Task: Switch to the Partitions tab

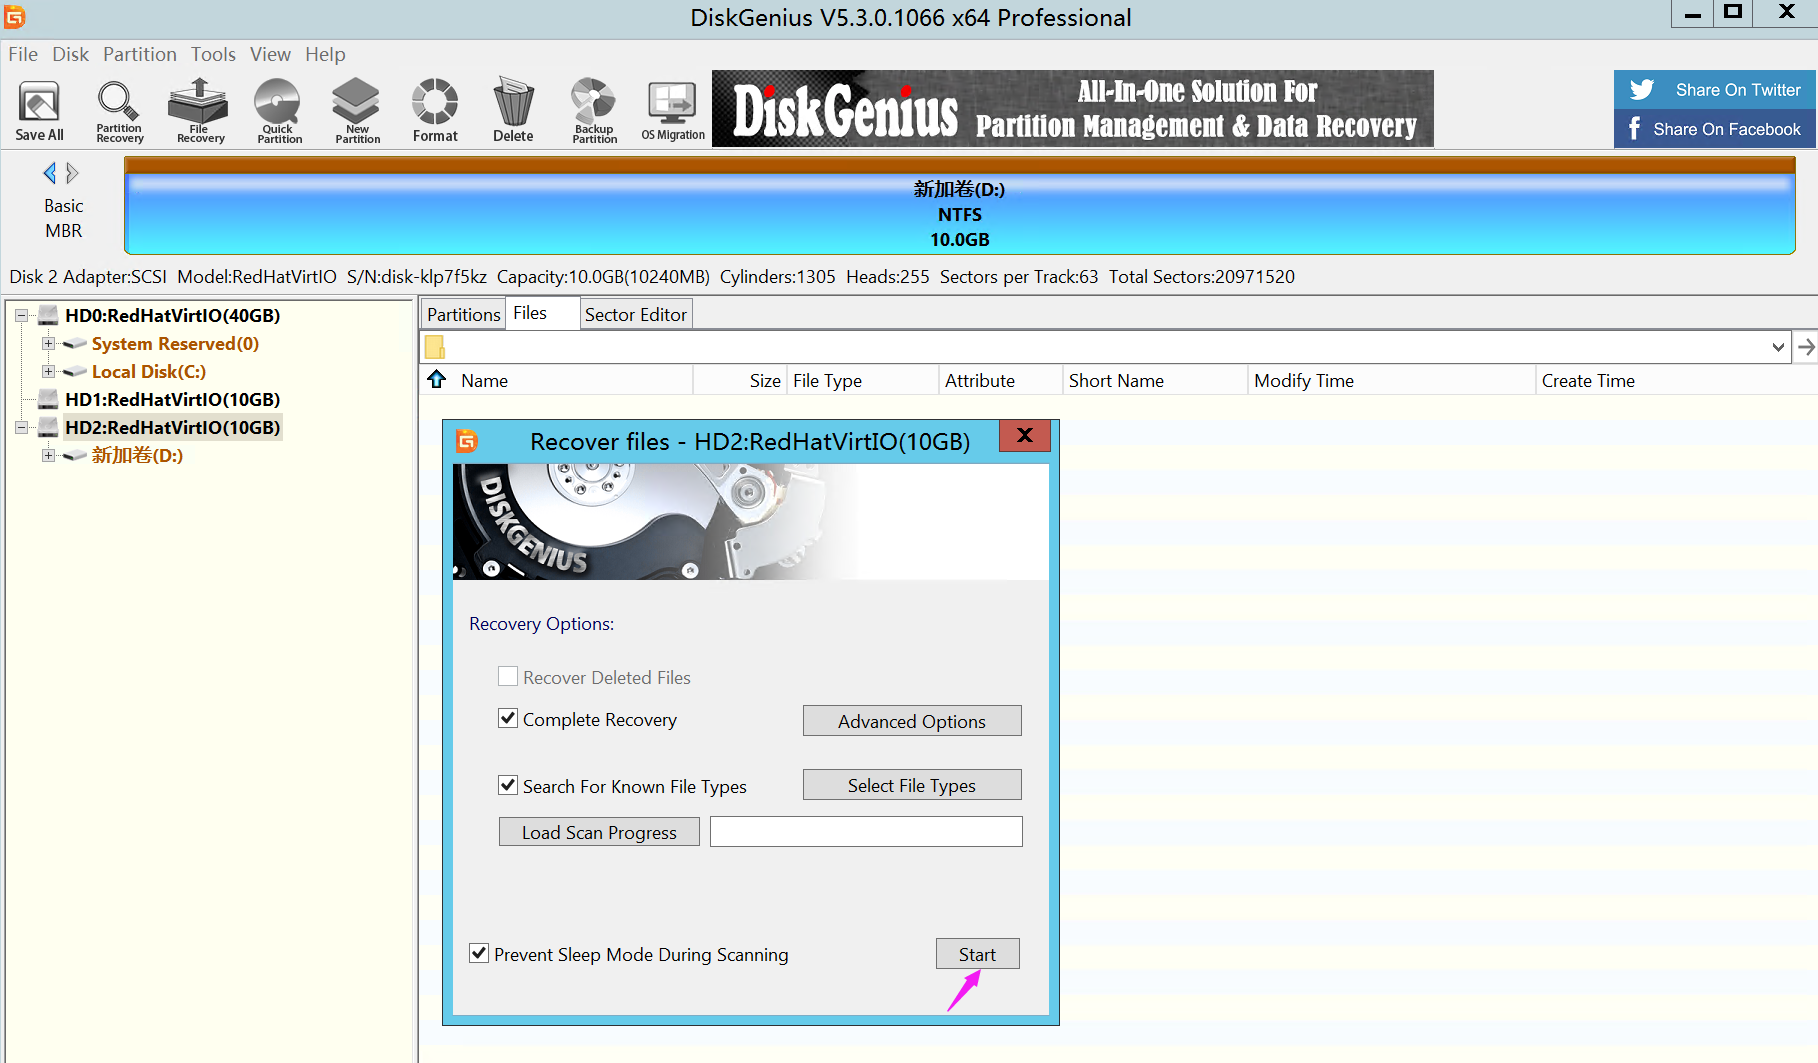Action: click(463, 314)
